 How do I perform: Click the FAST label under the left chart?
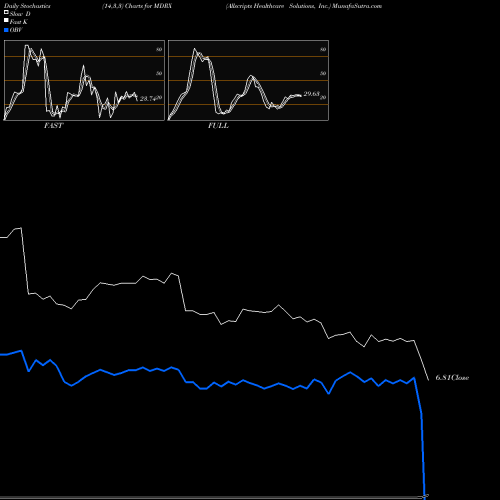(x=53, y=126)
